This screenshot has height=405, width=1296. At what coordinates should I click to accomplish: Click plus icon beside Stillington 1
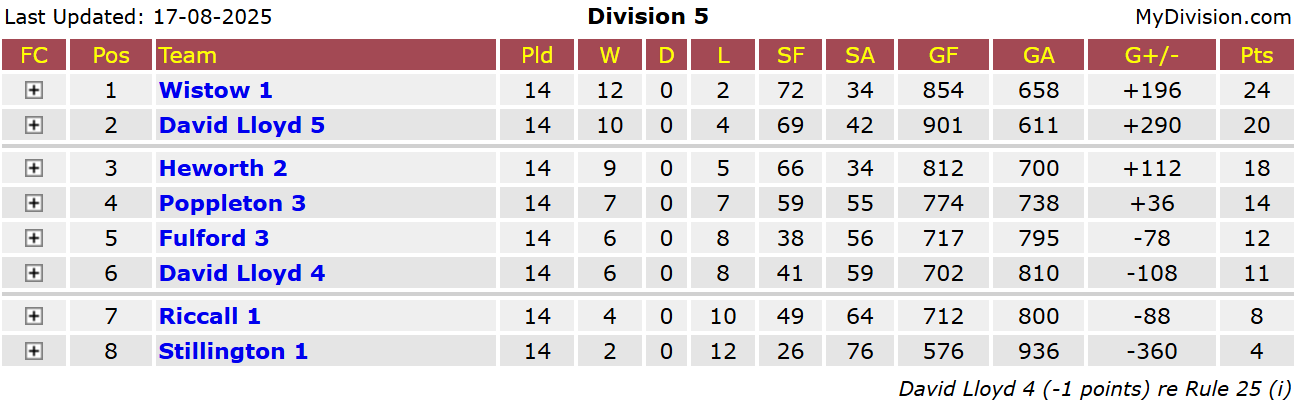coord(34,351)
